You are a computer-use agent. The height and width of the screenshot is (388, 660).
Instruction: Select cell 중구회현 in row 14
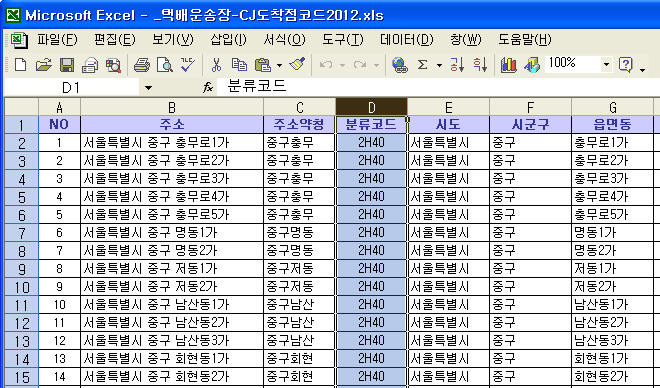pyautogui.click(x=299, y=359)
